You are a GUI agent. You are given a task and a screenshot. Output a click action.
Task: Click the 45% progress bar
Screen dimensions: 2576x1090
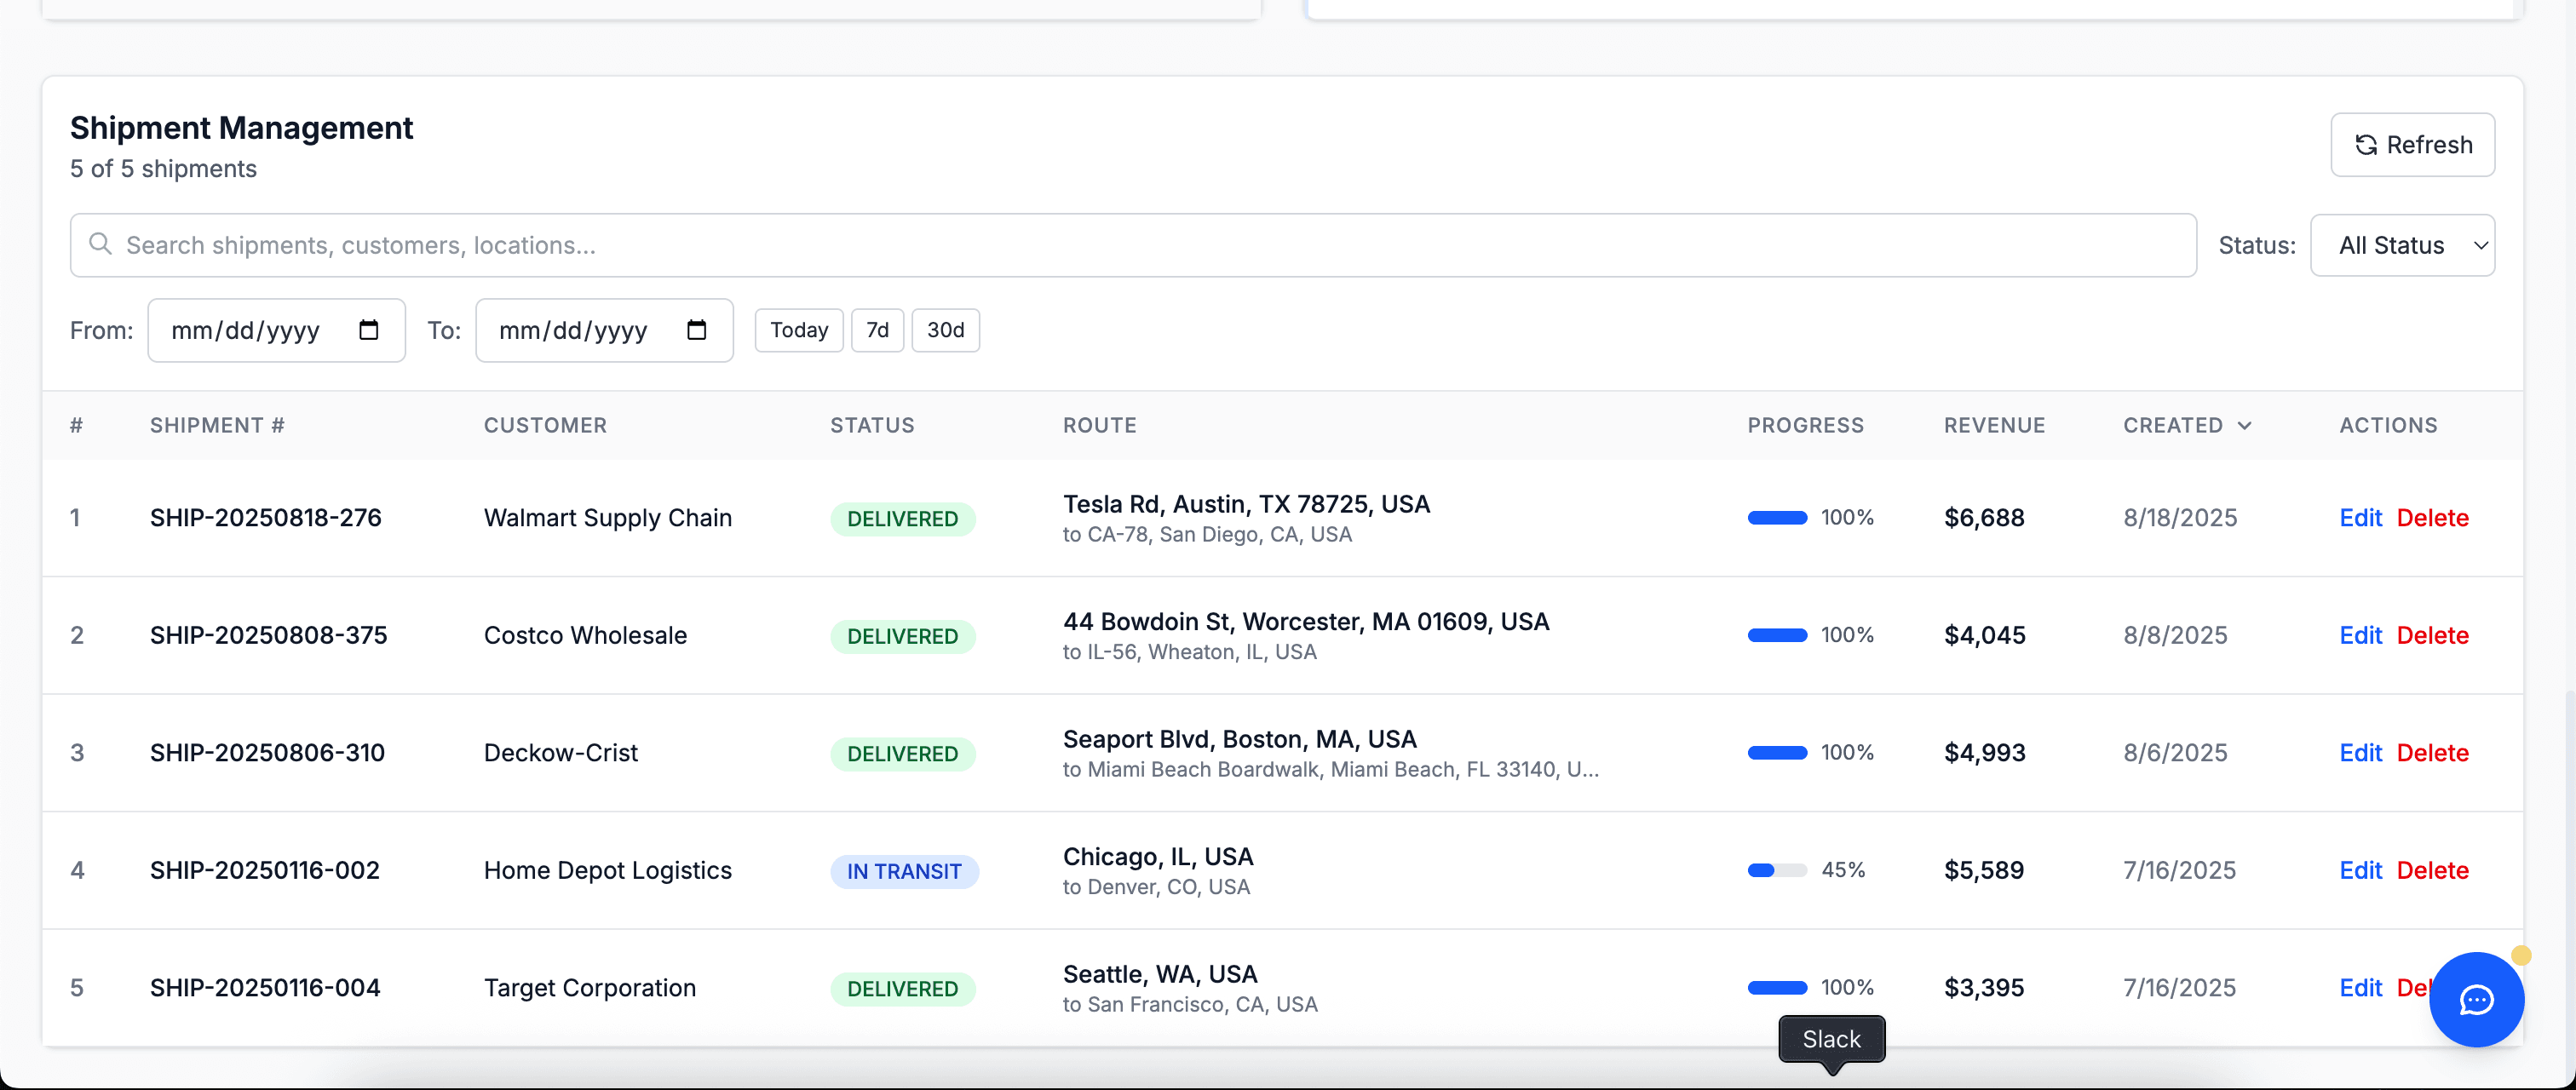[x=1777, y=869]
